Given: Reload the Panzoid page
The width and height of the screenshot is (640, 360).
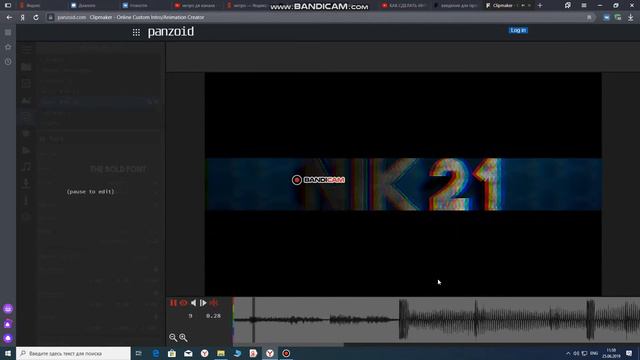Looking at the screenshot, I should click(x=36, y=18).
